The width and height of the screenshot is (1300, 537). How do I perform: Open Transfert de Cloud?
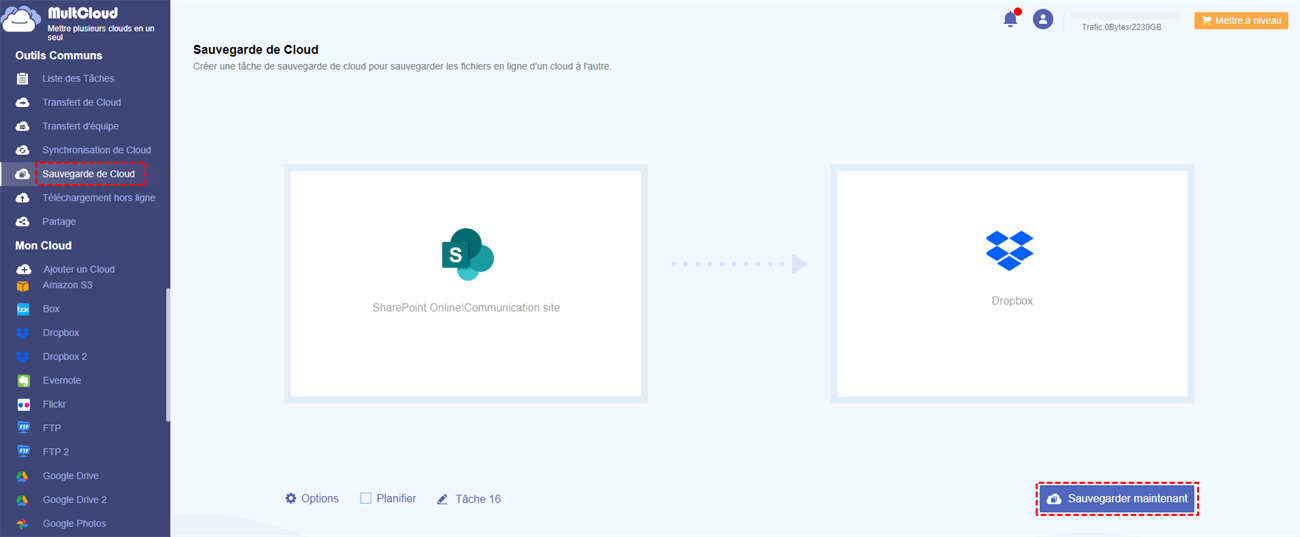pos(82,102)
